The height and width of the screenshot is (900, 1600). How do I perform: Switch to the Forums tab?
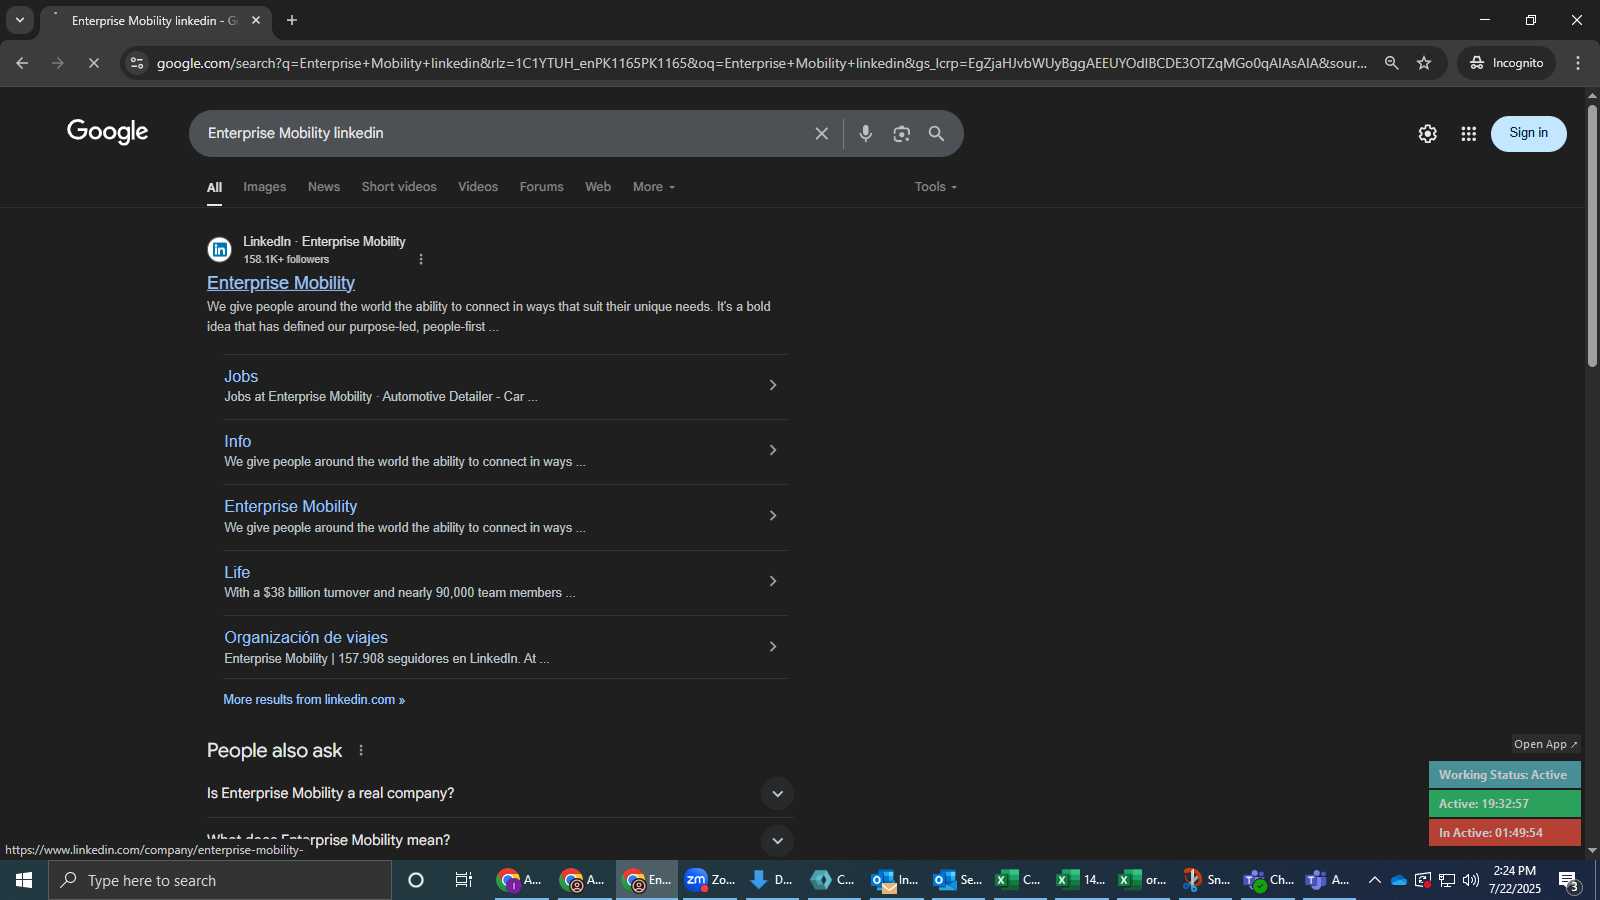541,187
